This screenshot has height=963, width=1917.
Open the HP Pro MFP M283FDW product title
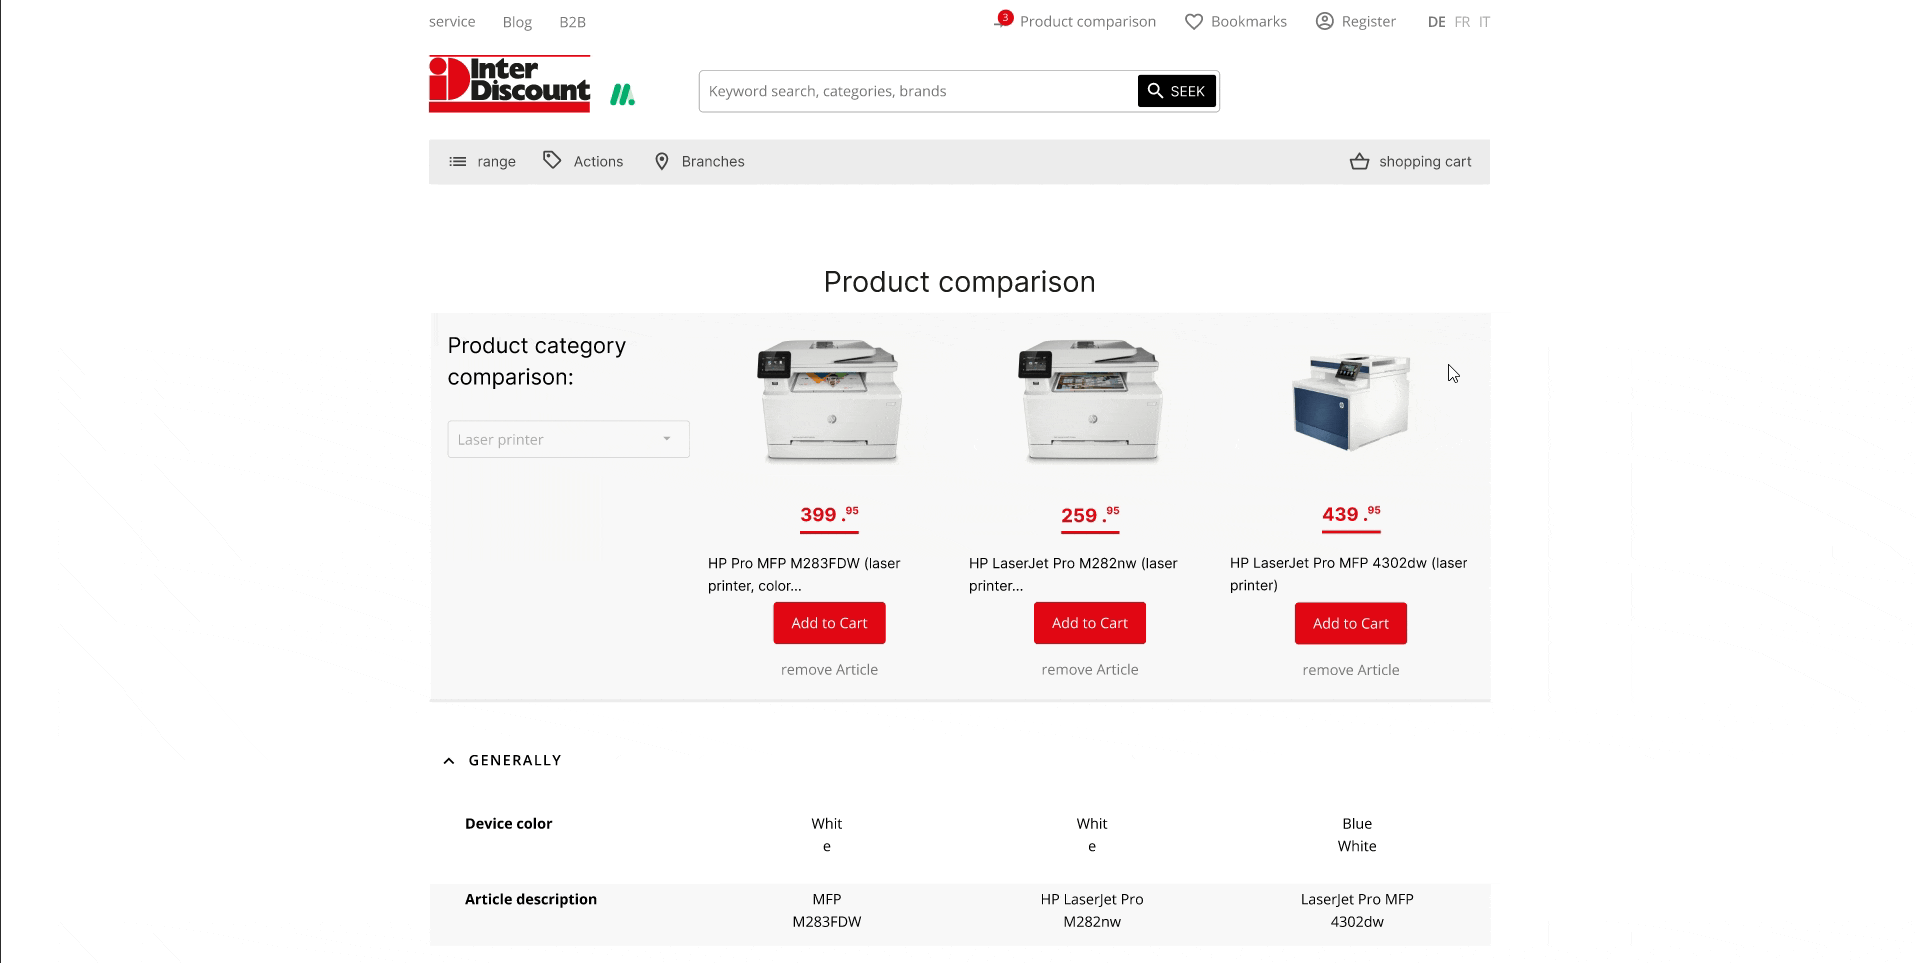coord(804,574)
